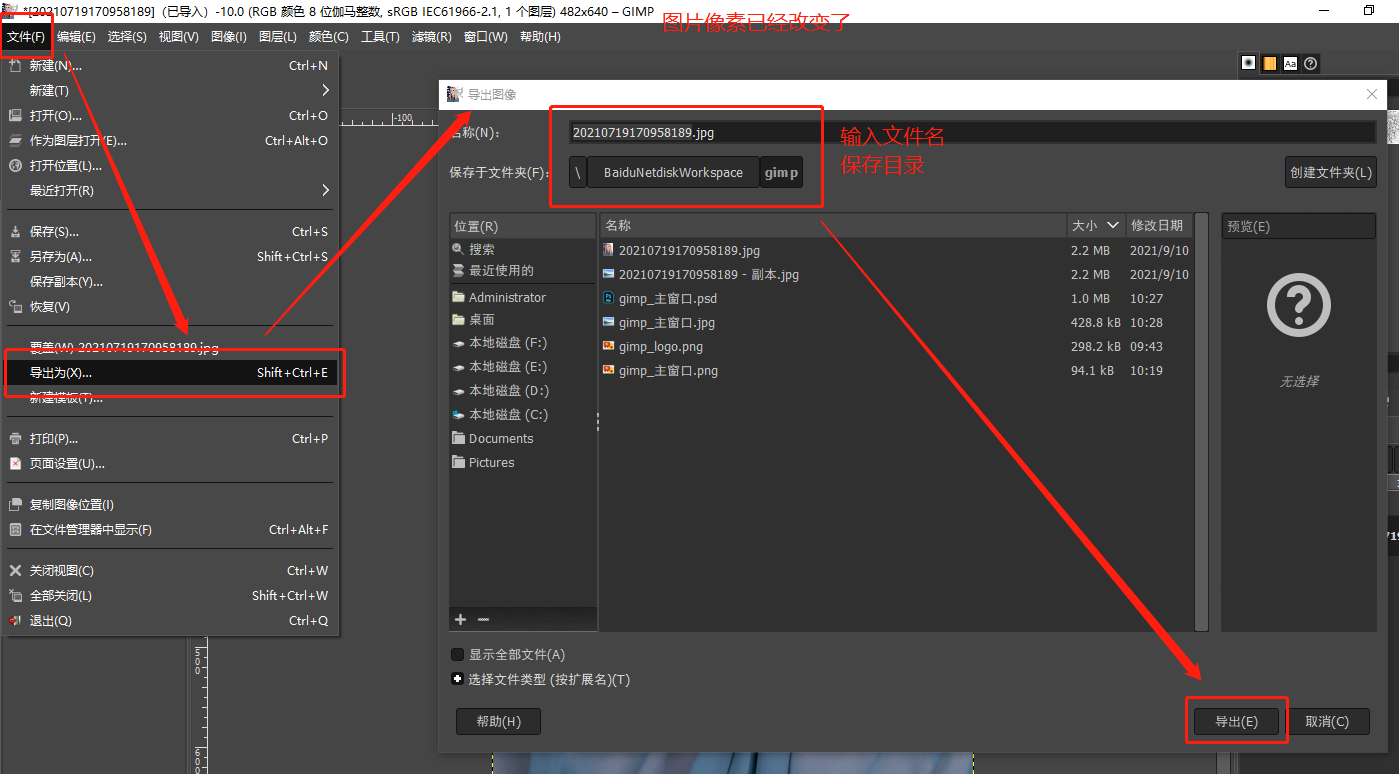Choose 另存为(A)... in File menu
Viewport: 1399px width, 774px height.
click(x=172, y=257)
